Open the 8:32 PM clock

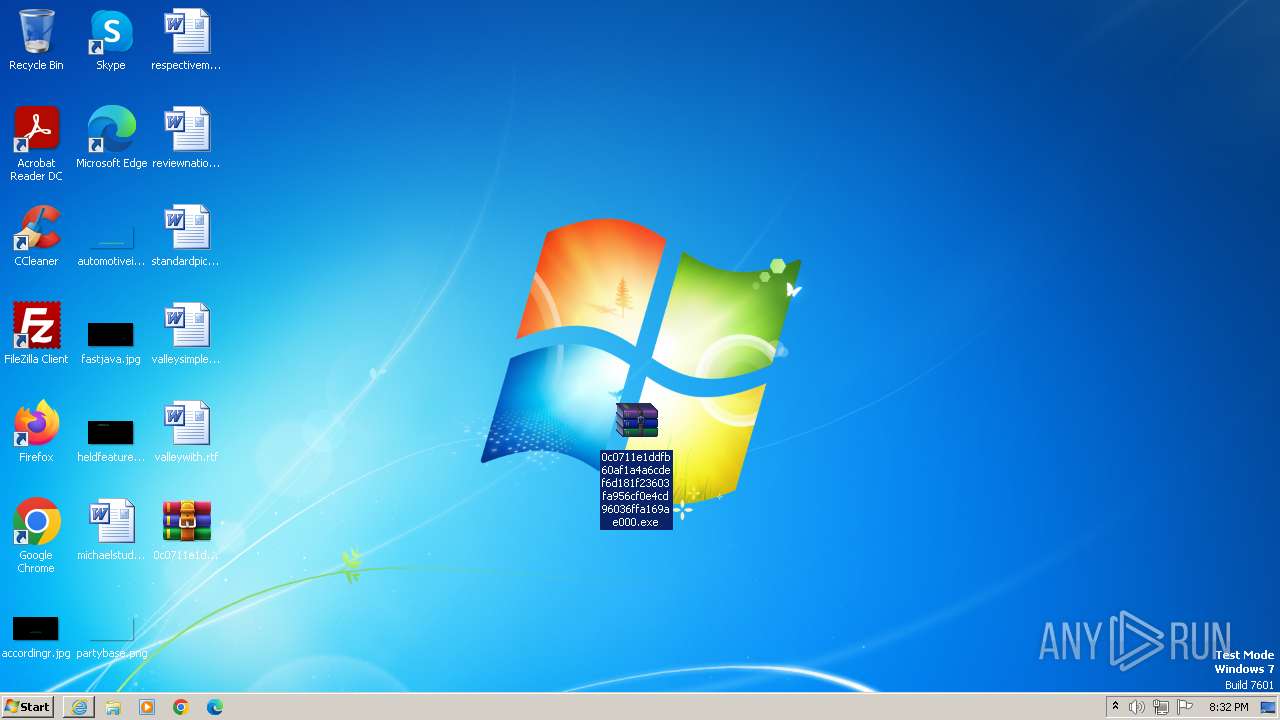[x=1229, y=707]
